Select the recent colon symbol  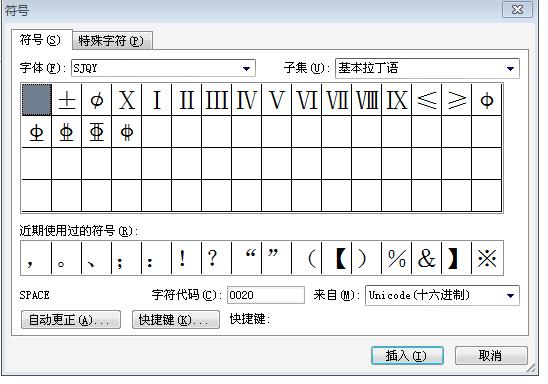pyautogui.click(x=157, y=258)
